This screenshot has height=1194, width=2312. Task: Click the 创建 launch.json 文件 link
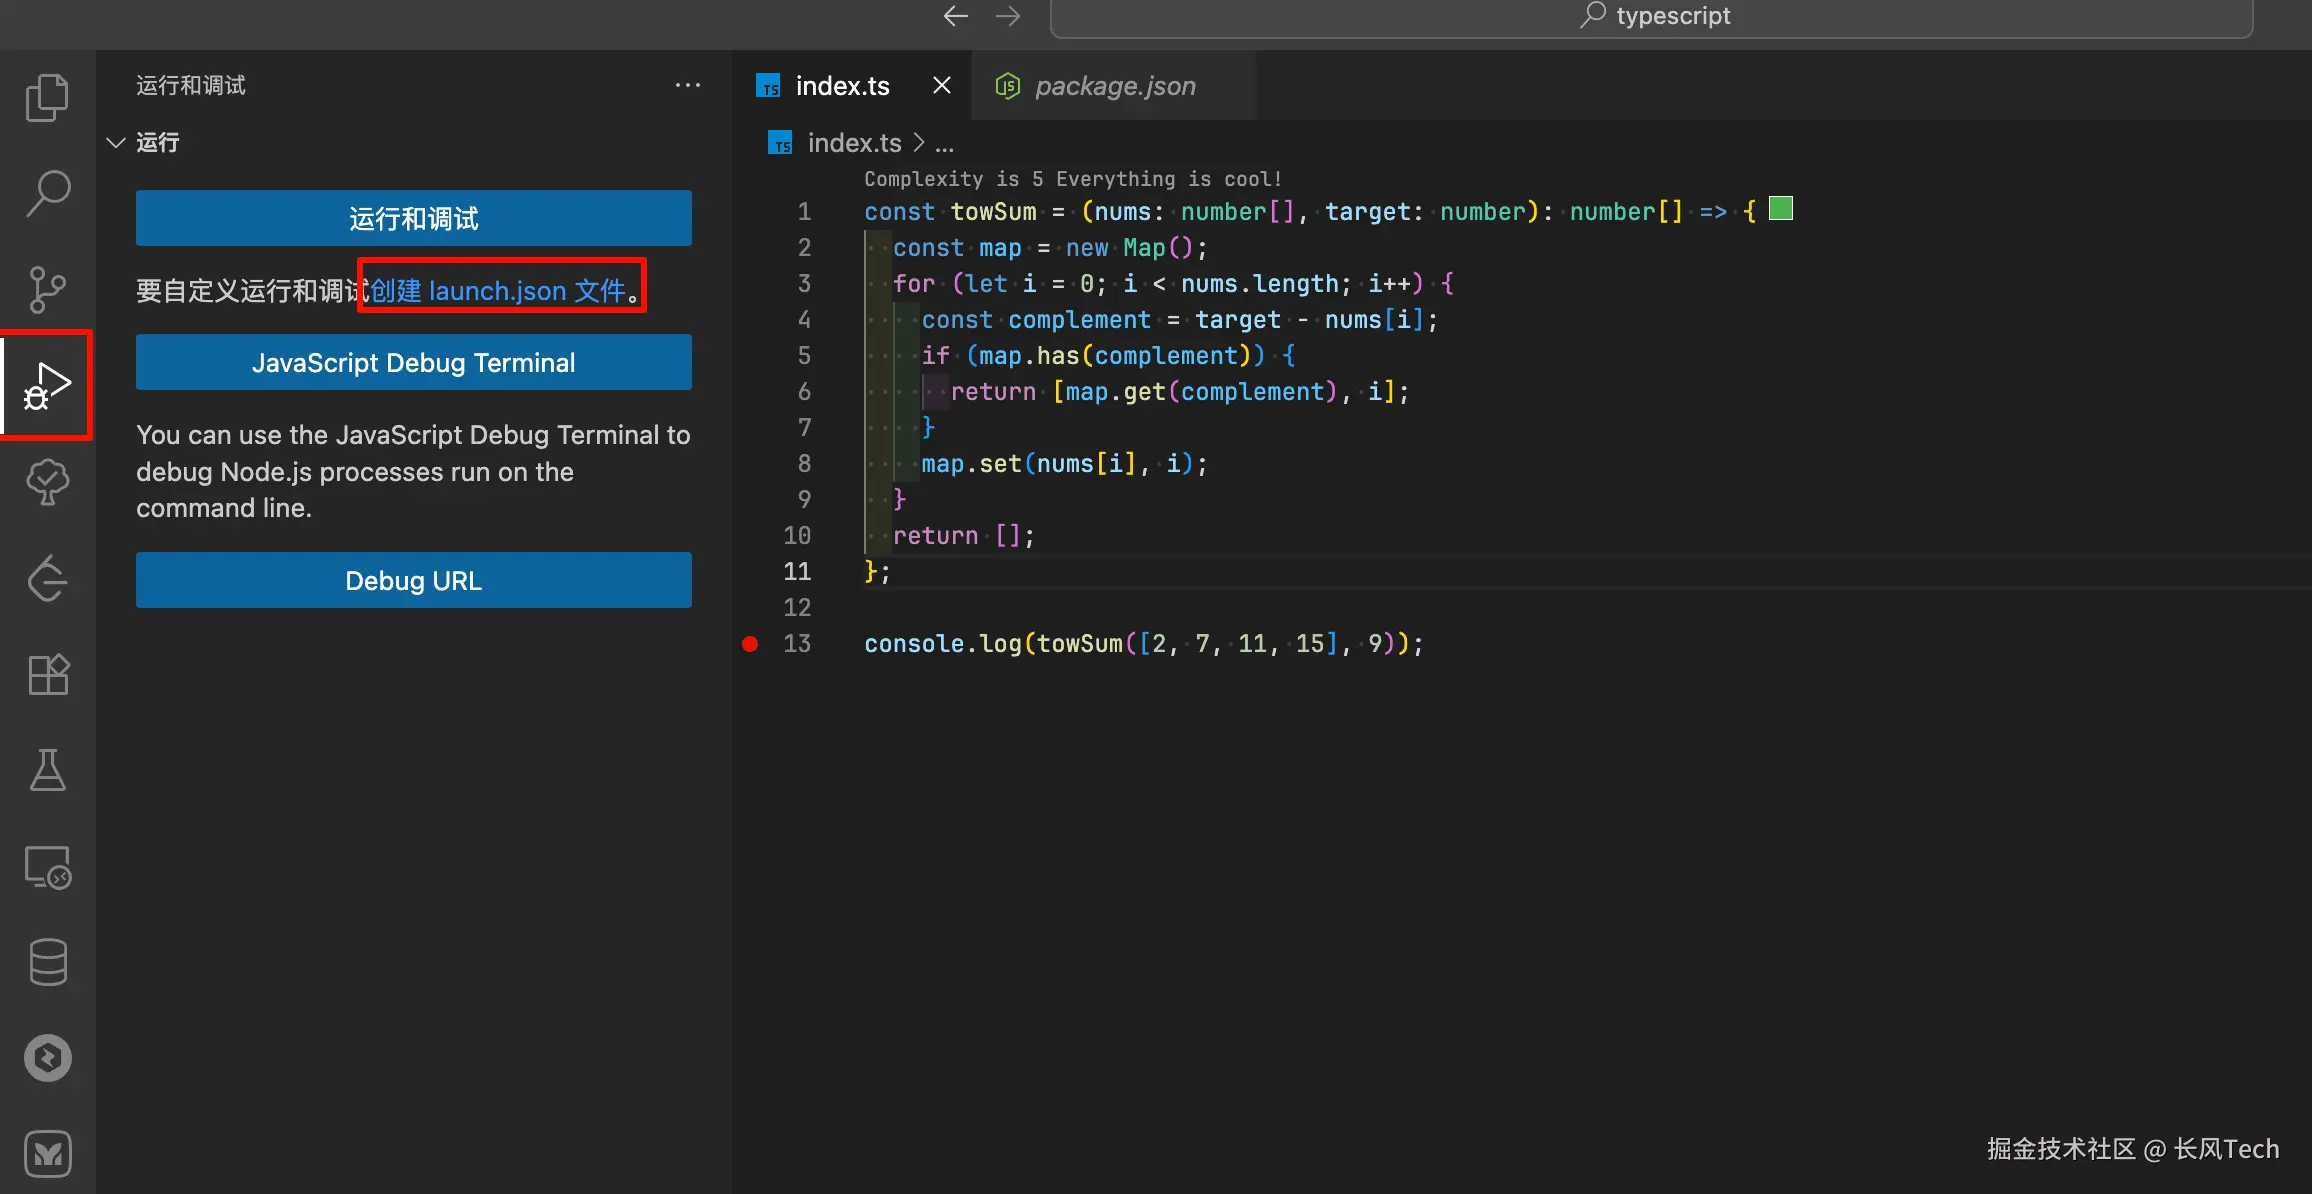[498, 291]
